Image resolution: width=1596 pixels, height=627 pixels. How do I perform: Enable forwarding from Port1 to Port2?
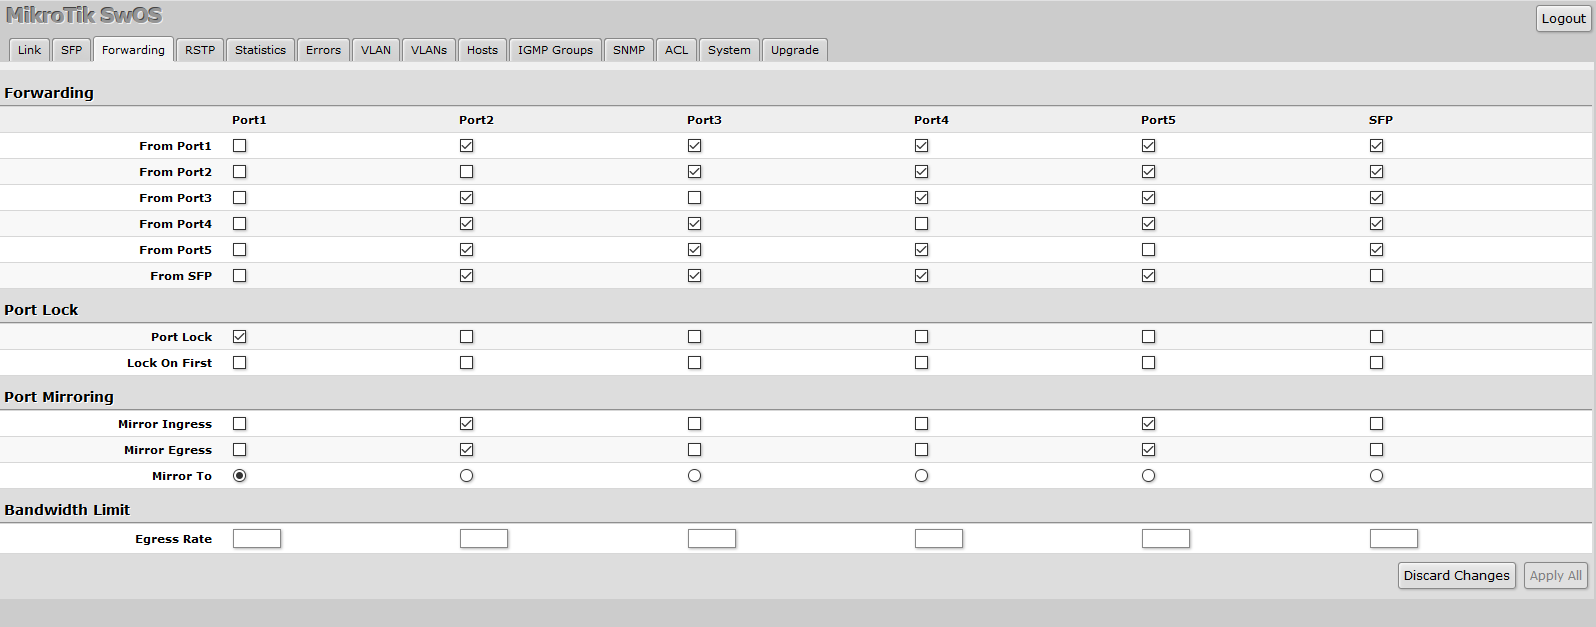[467, 146]
